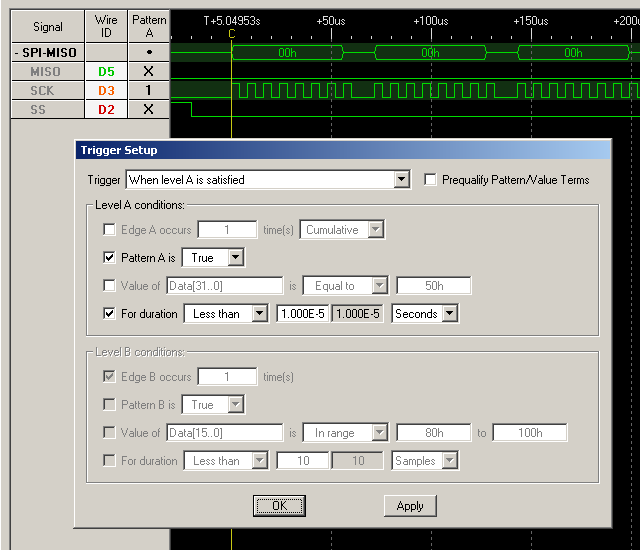Expand the Less than duration dropdown
Screen dimensions: 640x550
[x=259, y=314]
